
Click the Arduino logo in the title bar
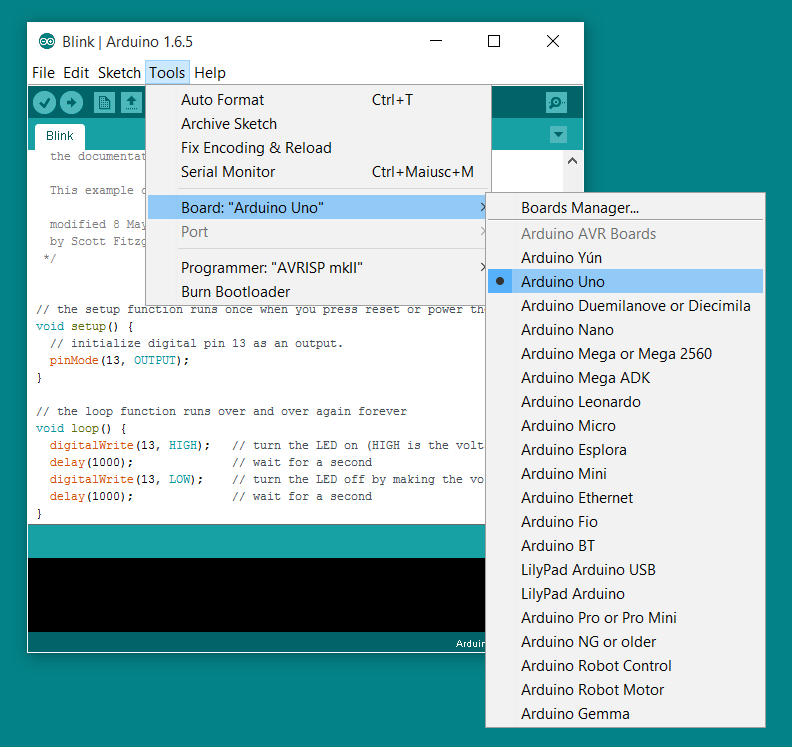click(47, 41)
